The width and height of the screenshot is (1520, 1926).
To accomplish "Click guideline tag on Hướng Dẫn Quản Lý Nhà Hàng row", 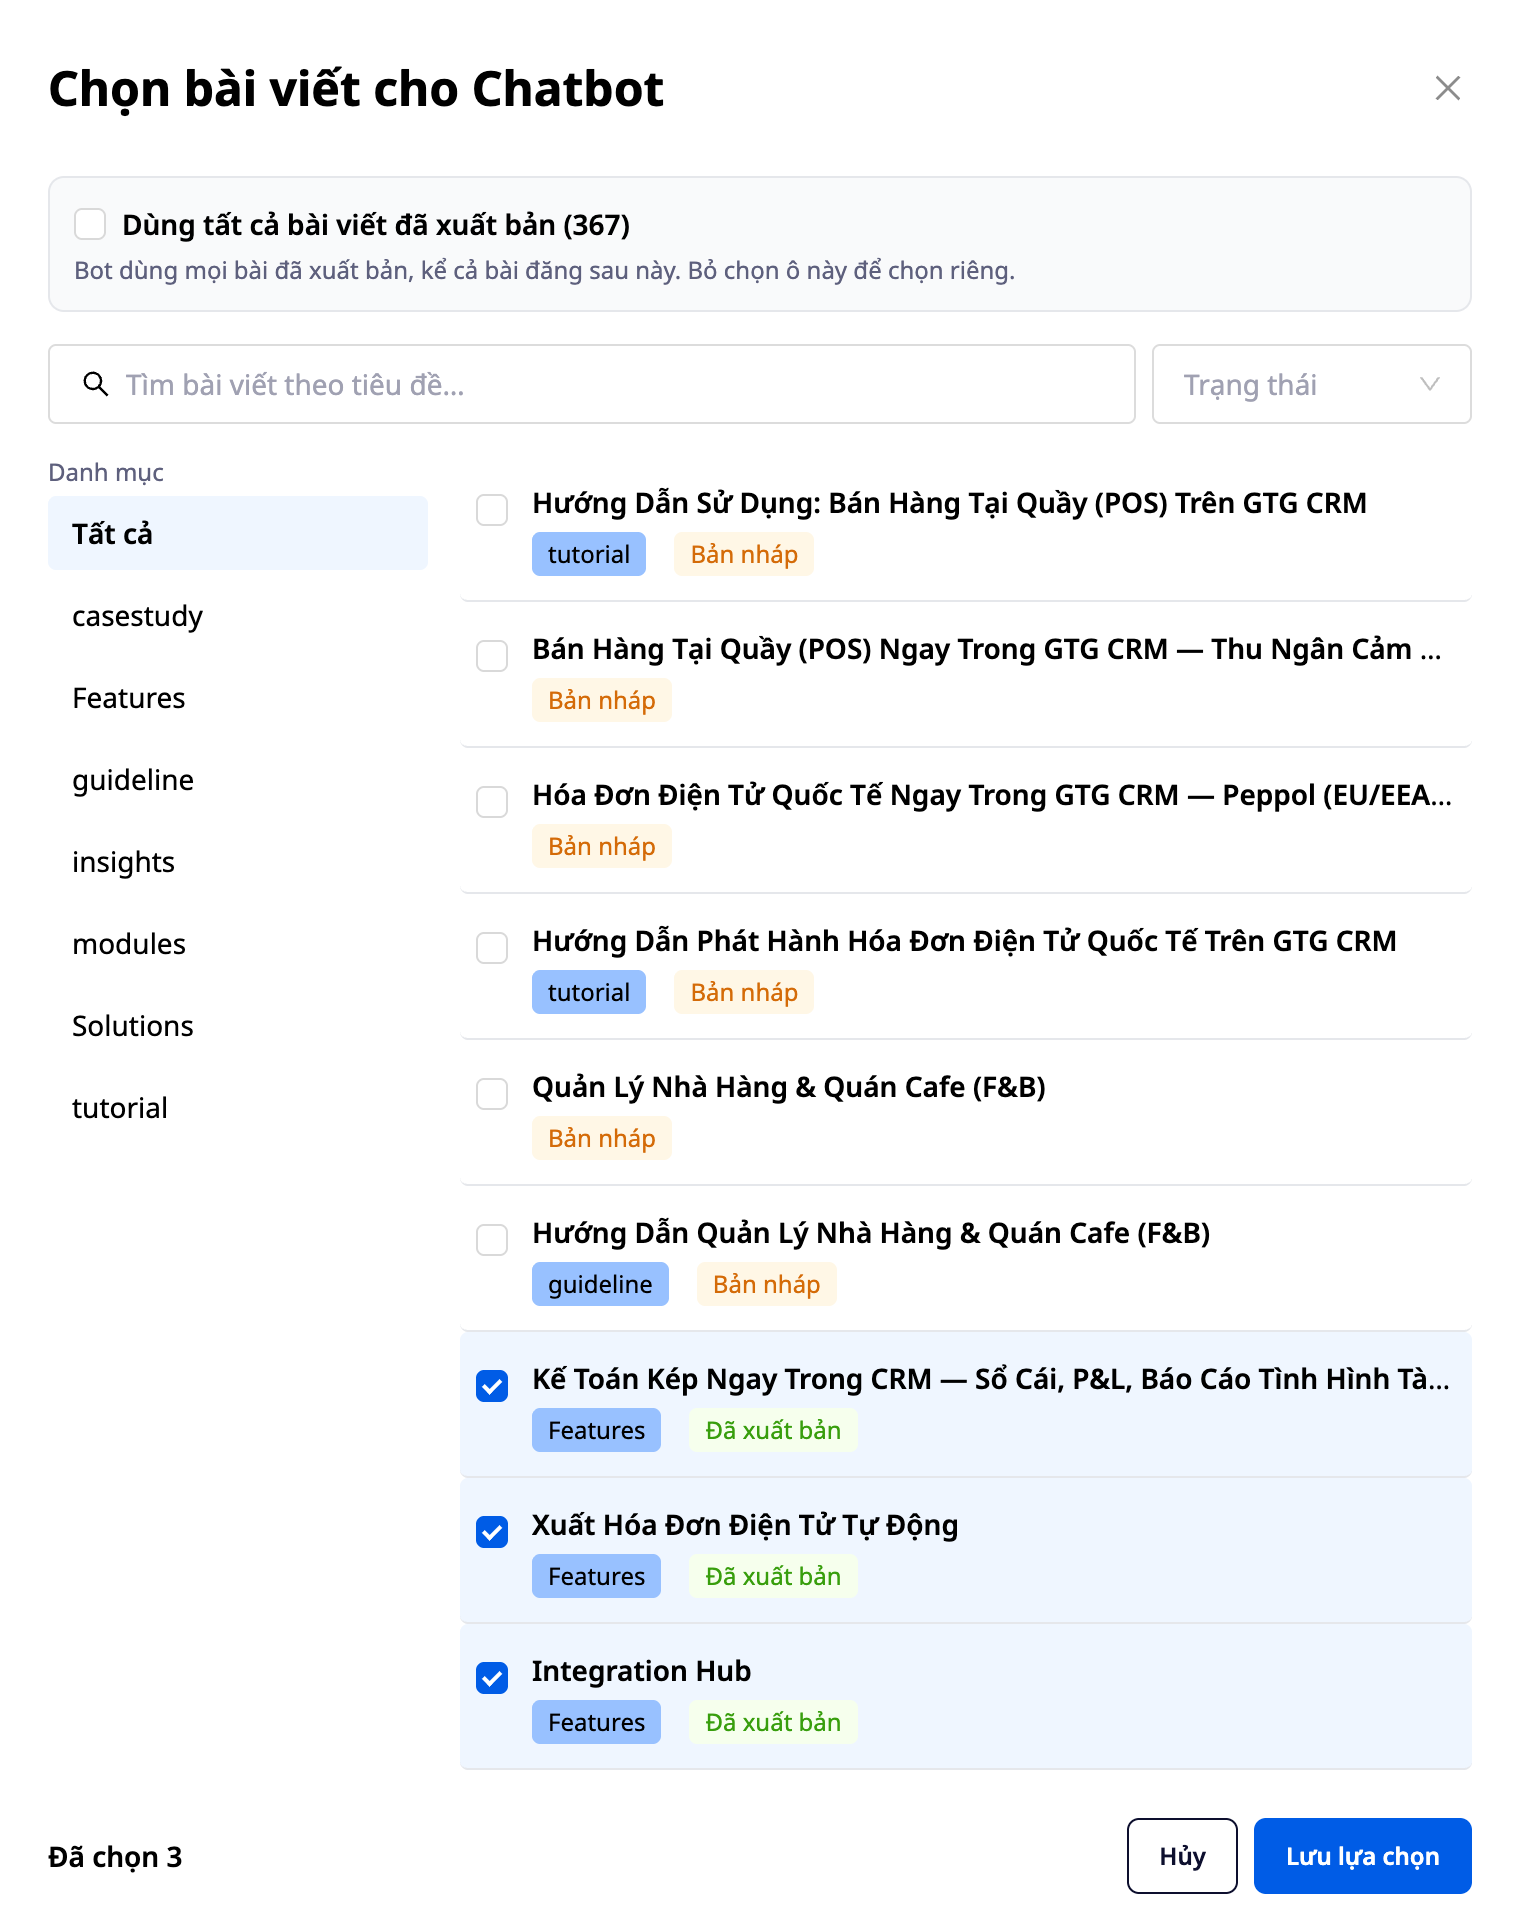I will tap(600, 1284).
